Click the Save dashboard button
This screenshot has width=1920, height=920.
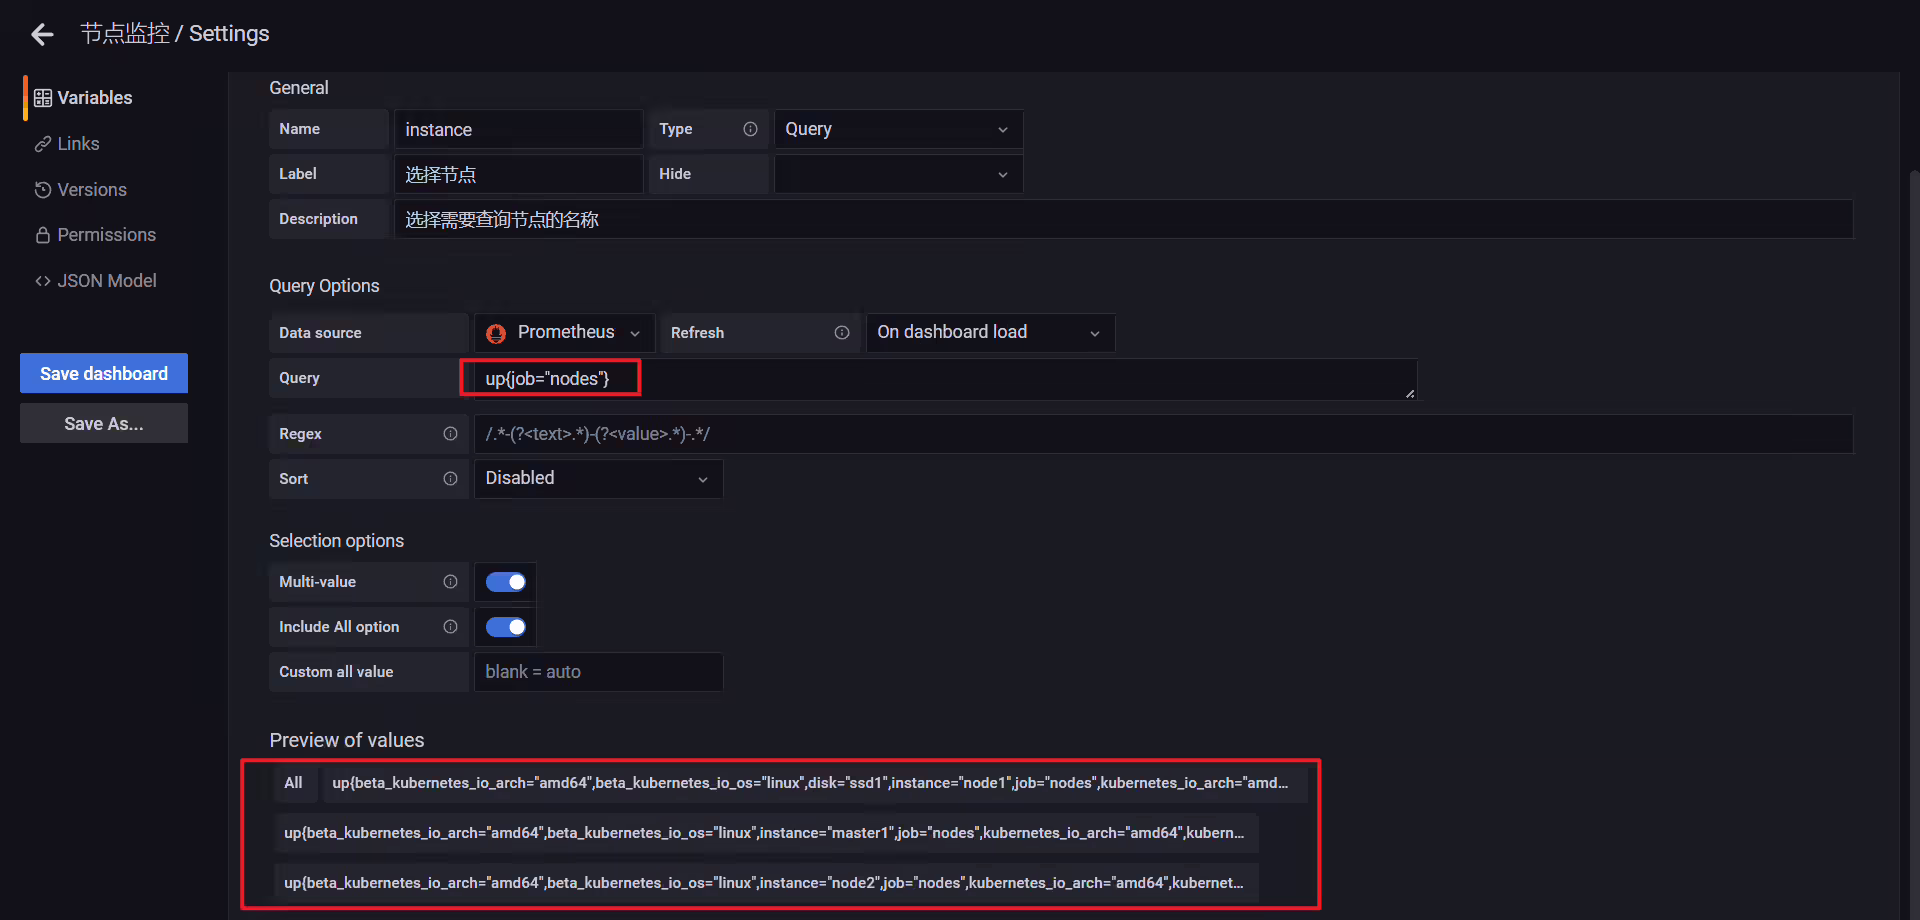pos(104,373)
